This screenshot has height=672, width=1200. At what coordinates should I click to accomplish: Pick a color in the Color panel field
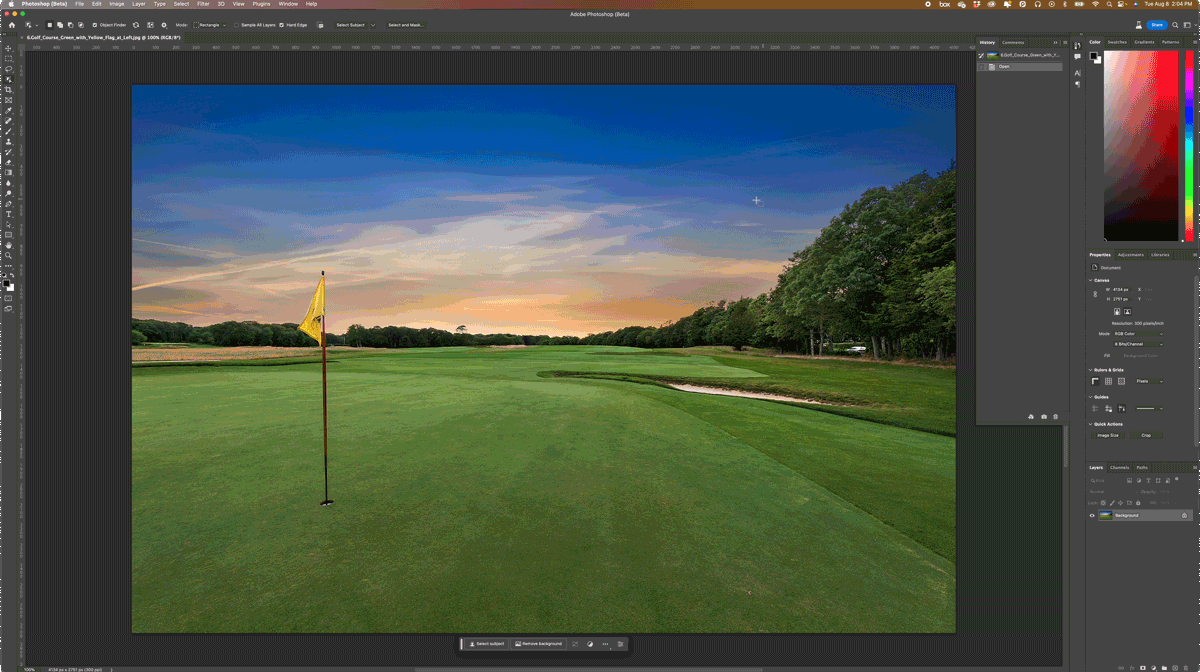point(1141,145)
